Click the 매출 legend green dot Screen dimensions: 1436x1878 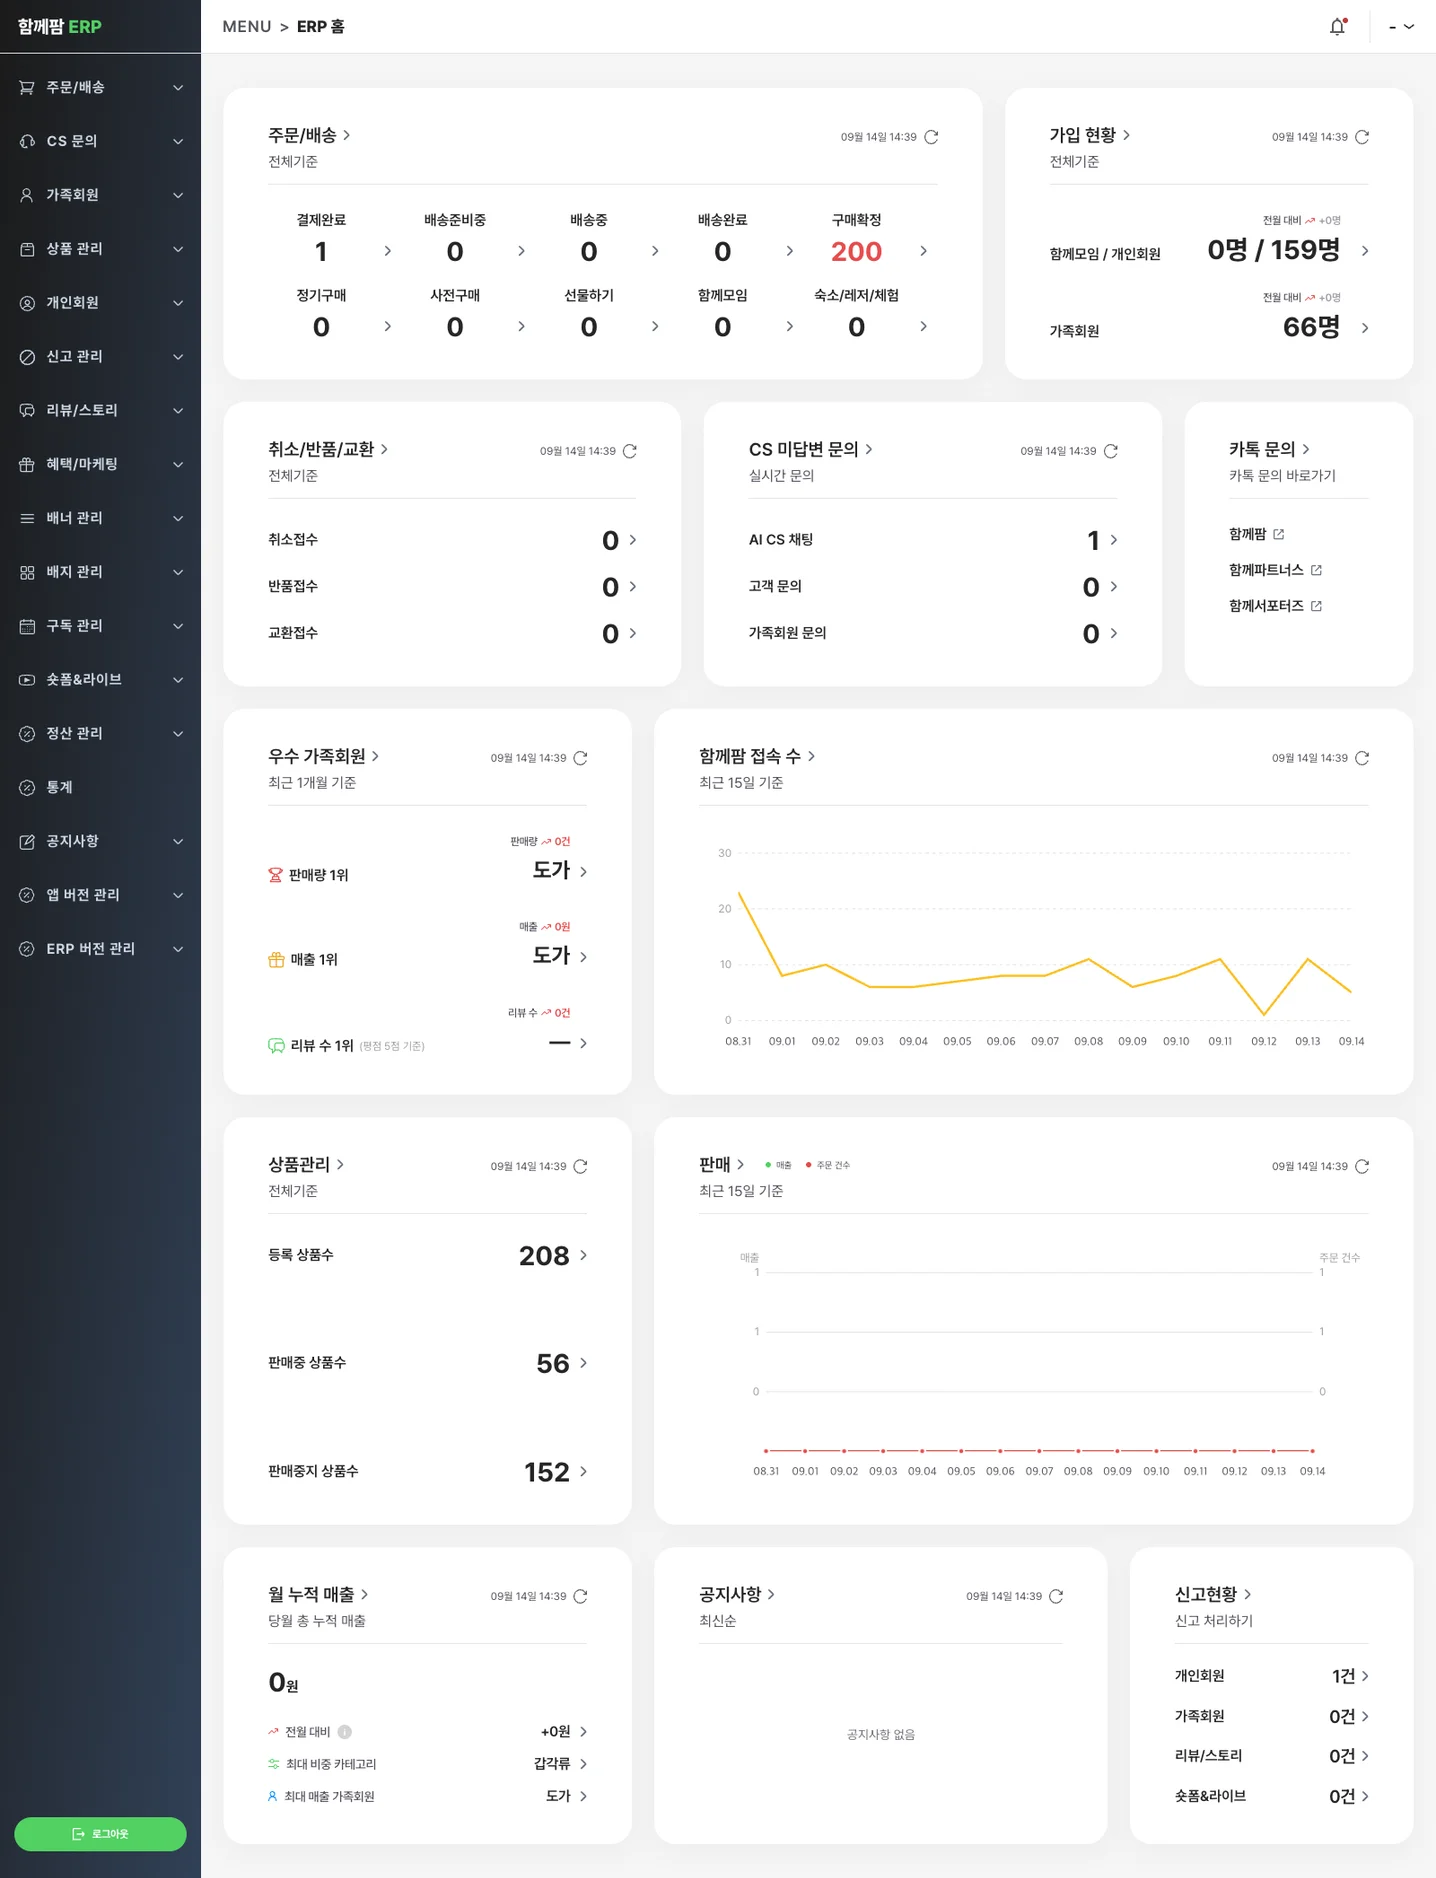pyautogui.click(x=768, y=1165)
